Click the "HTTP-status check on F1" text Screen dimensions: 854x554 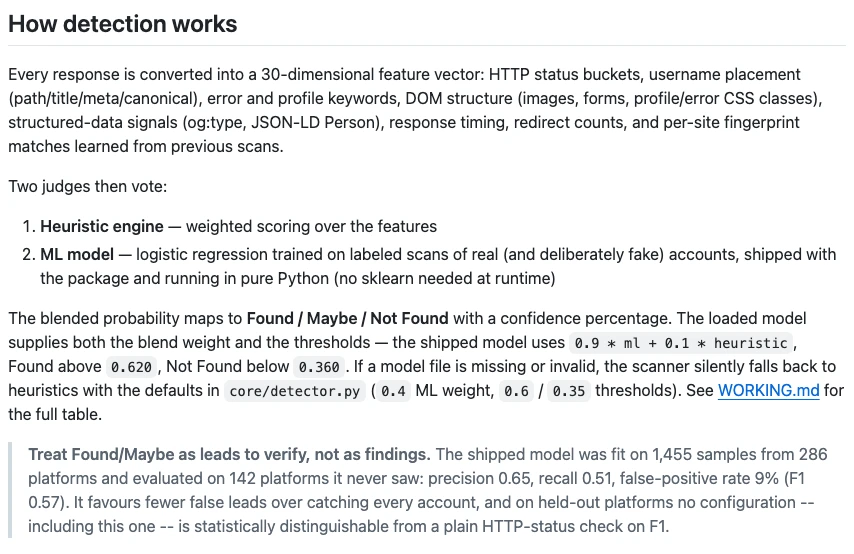[x=575, y=526]
